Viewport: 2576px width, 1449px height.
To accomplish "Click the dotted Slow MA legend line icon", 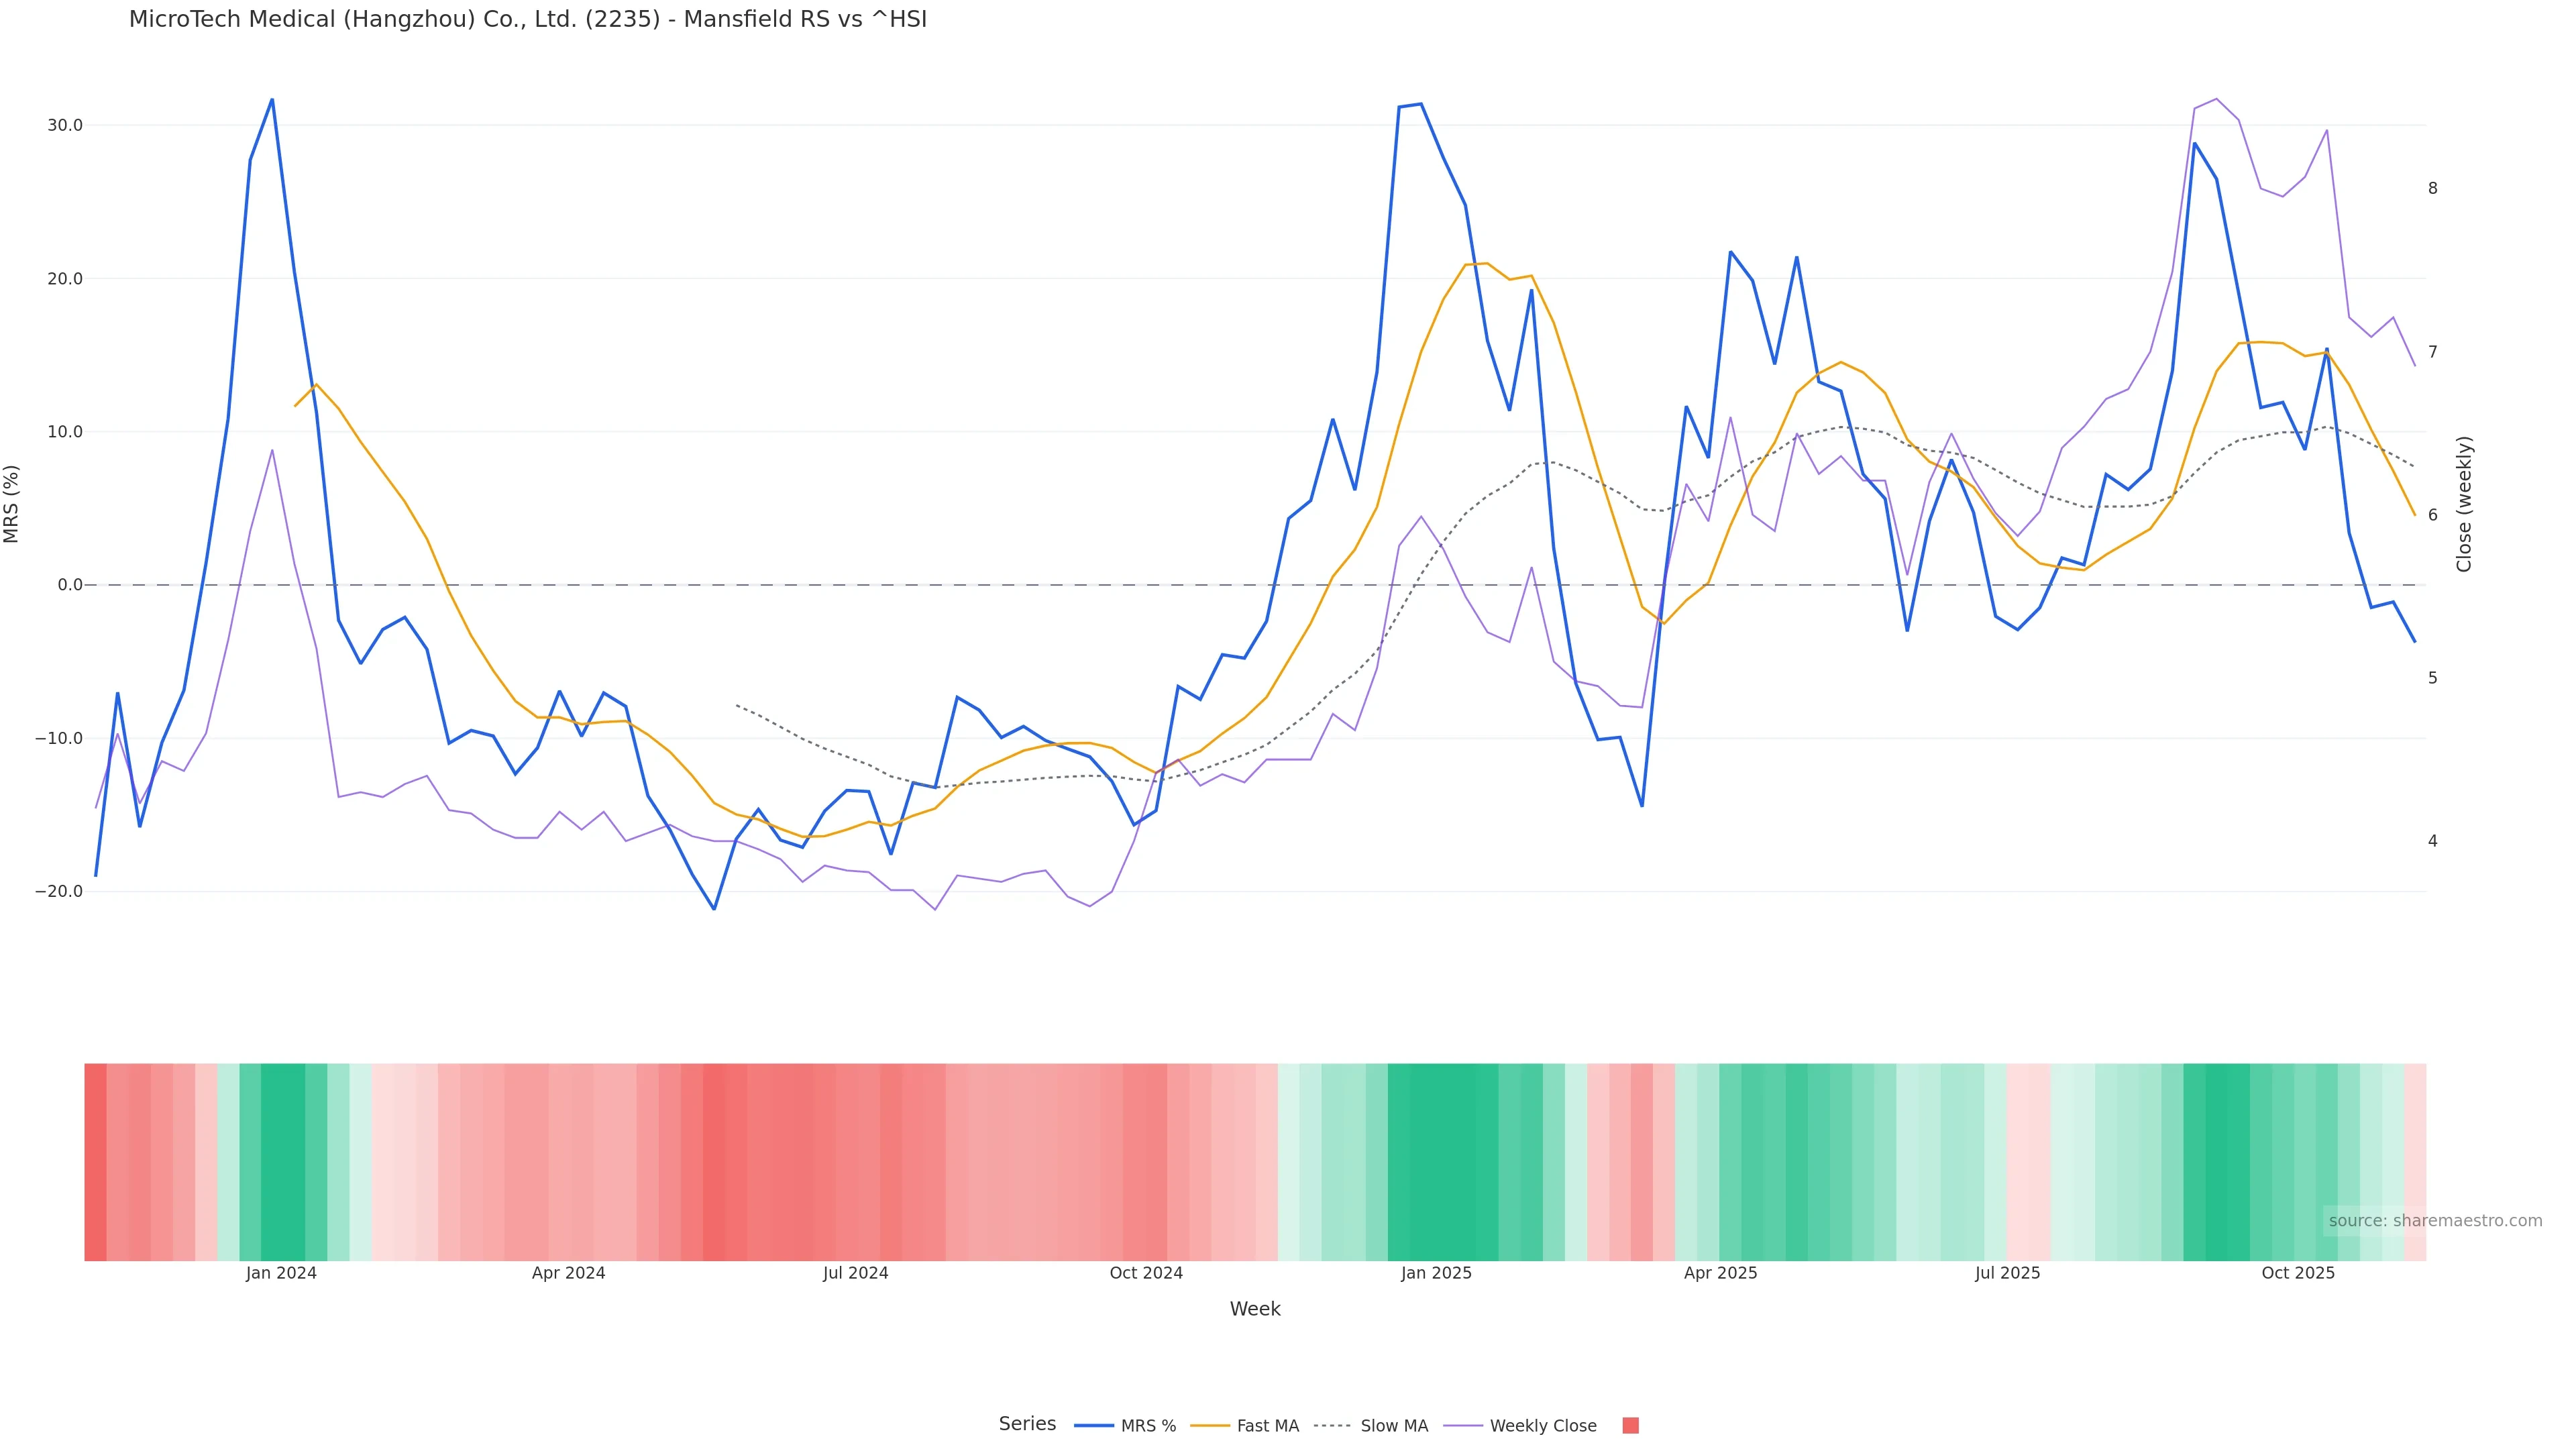I will pos(1332,1426).
